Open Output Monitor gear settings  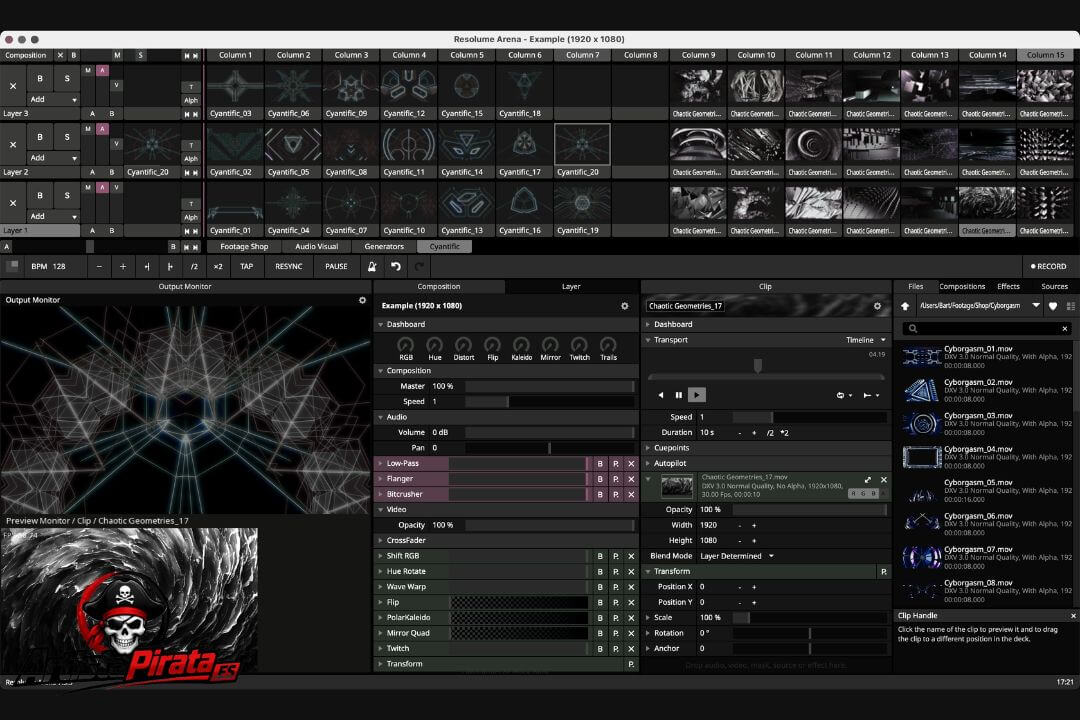click(x=362, y=300)
